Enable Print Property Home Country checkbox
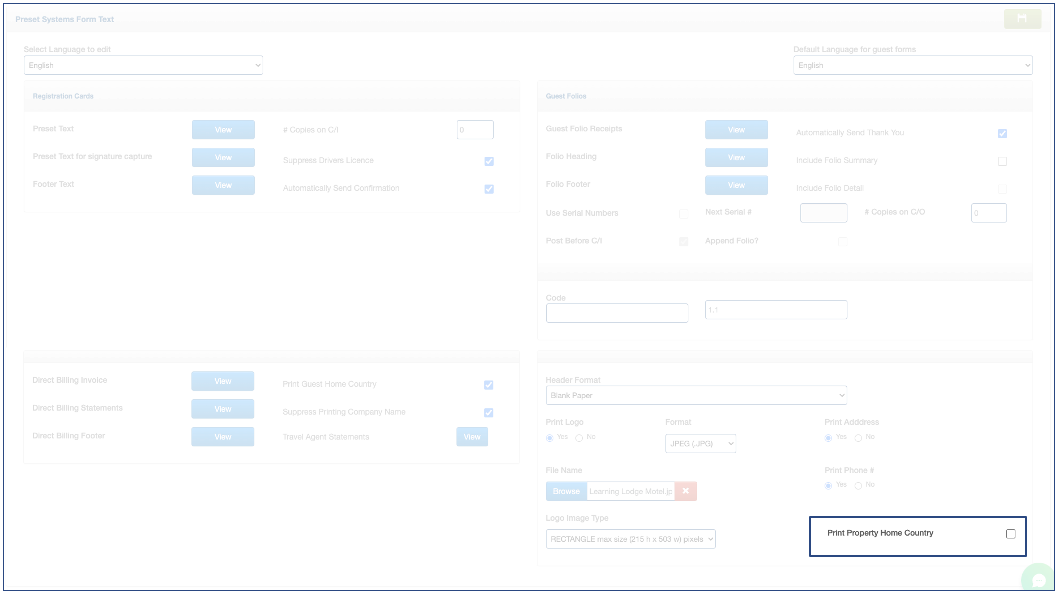Image resolution: width=1058 pixels, height=595 pixels. pyautogui.click(x=1010, y=534)
